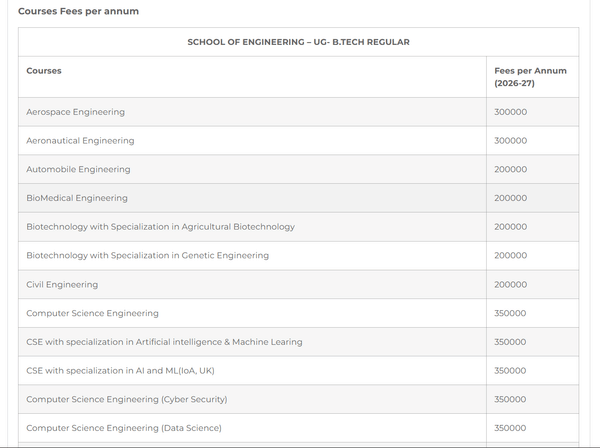600x448 pixels.
Task: Click the Aerospace Engineering course row
Action: click(76, 112)
